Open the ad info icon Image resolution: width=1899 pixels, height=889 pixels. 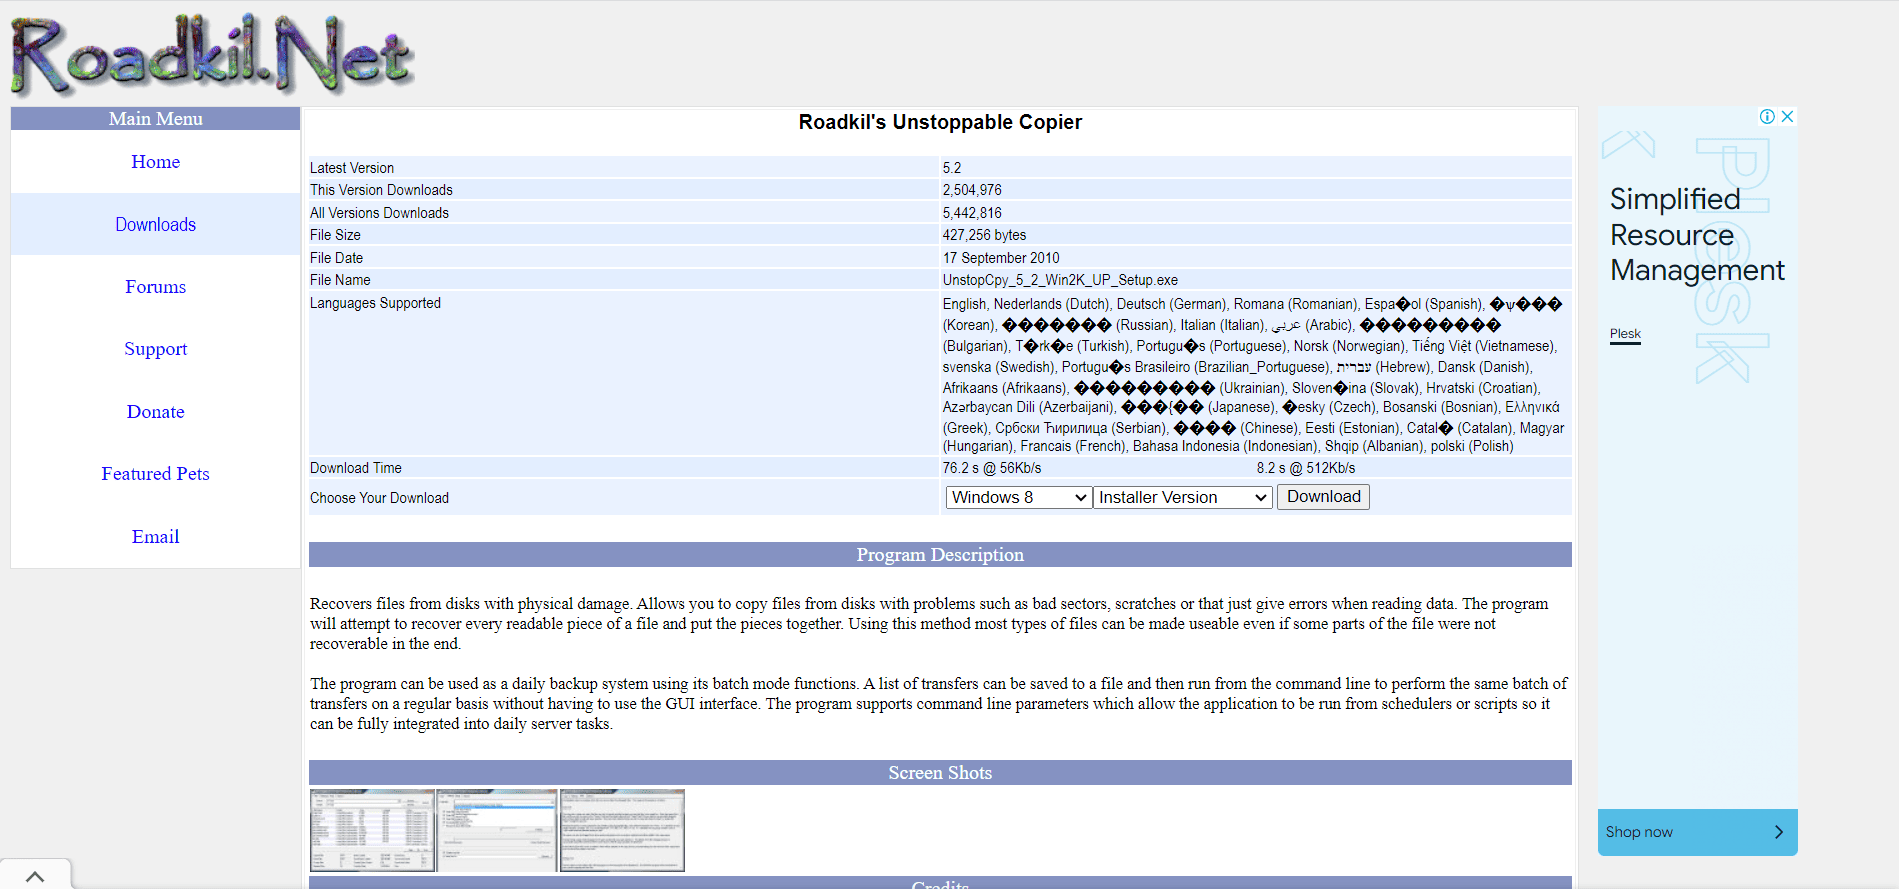coord(1768,116)
